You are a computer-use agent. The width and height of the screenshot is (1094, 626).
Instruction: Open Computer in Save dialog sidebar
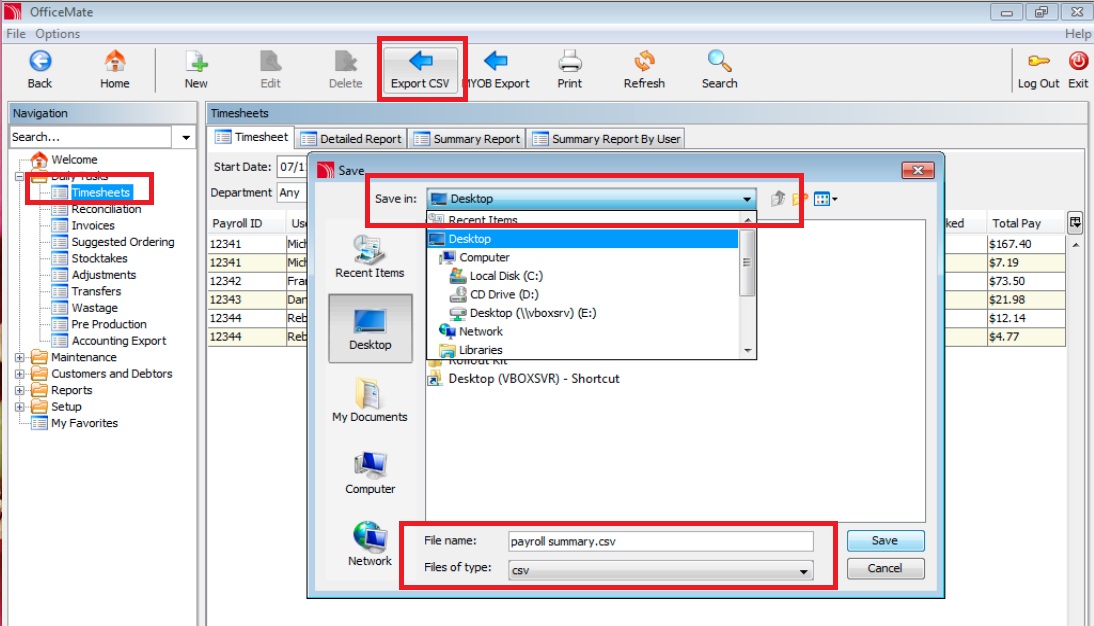[370, 472]
